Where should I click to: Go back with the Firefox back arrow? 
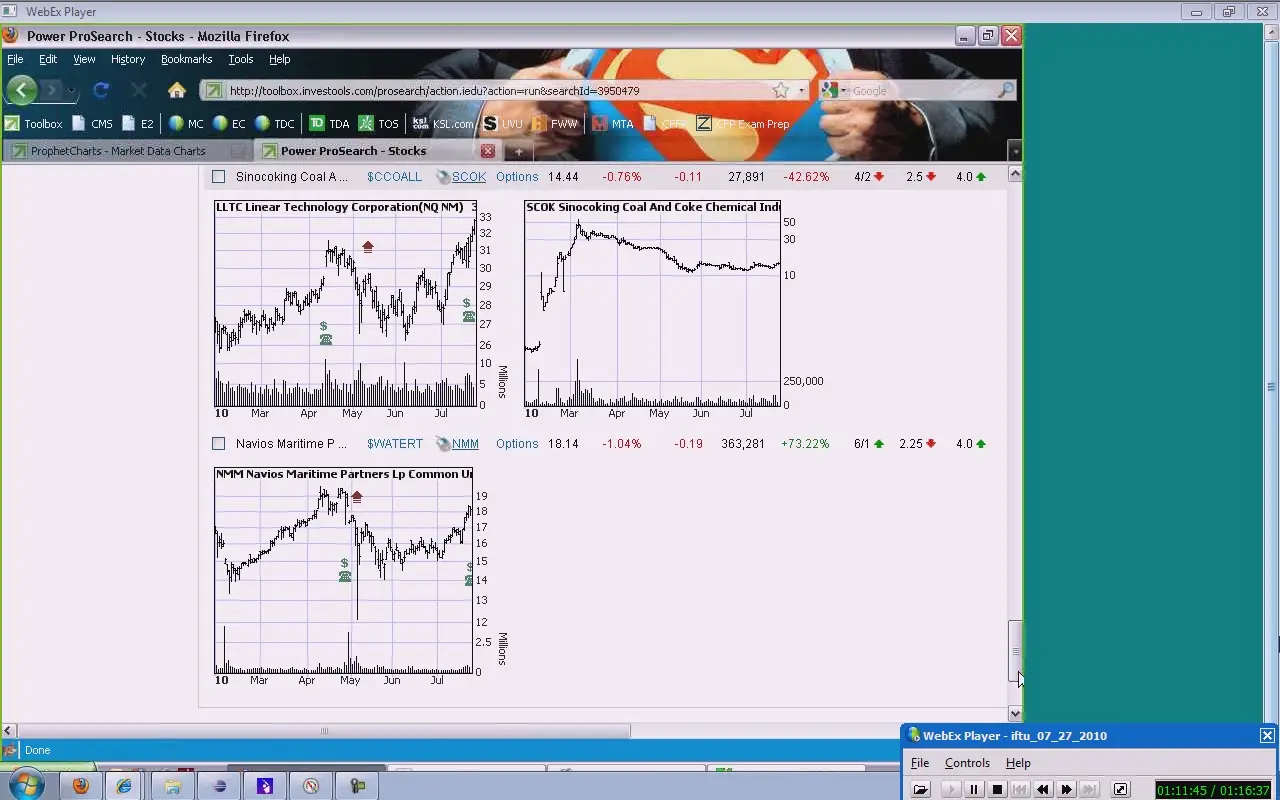pyautogui.click(x=21, y=90)
